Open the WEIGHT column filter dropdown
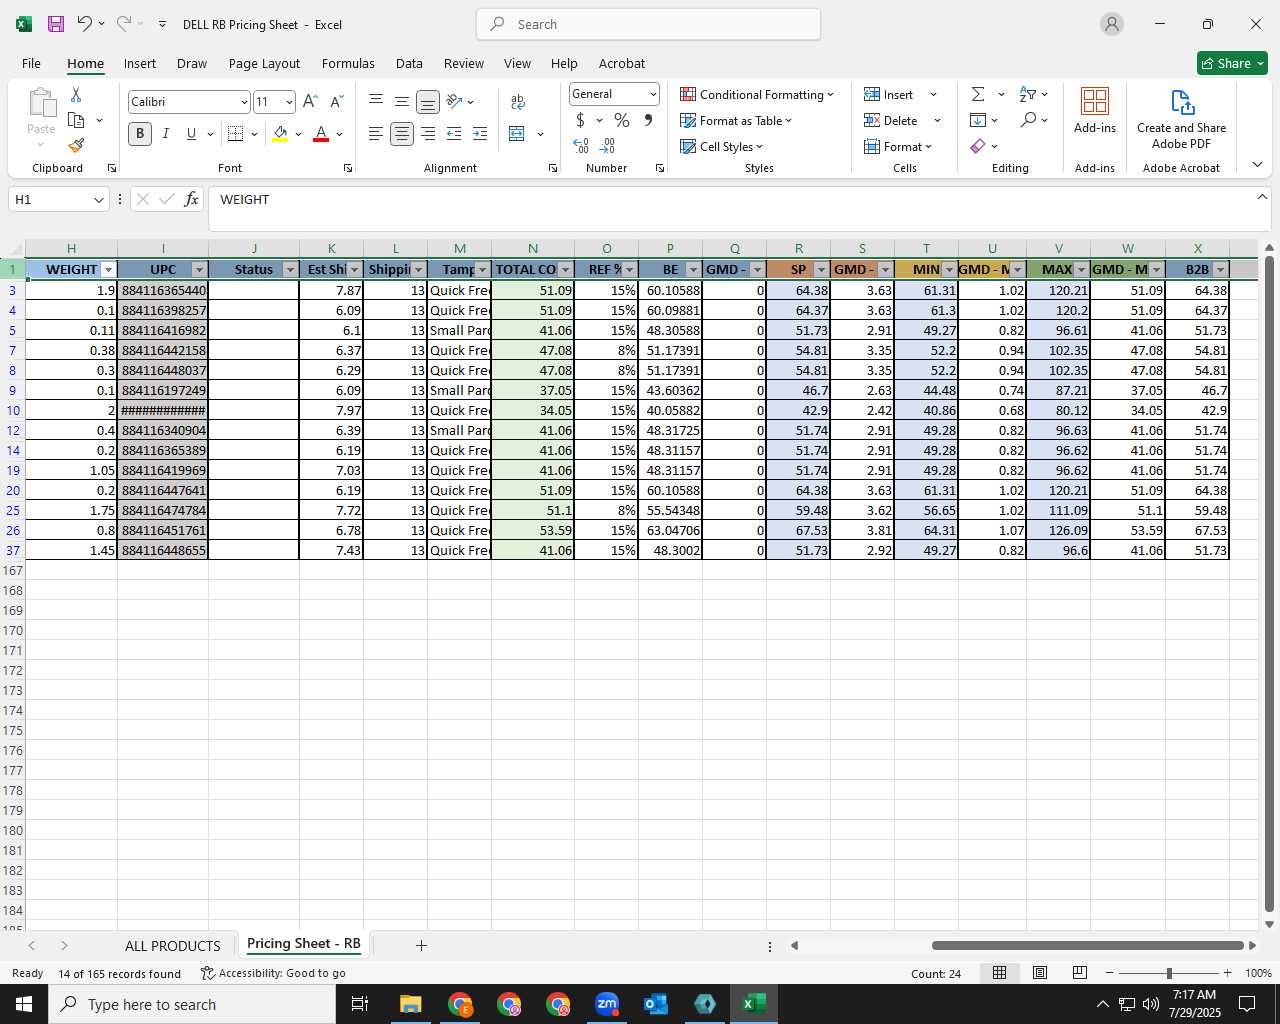Image resolution: width=1280 pixels, height=1024 pixels. click(108, 270)
